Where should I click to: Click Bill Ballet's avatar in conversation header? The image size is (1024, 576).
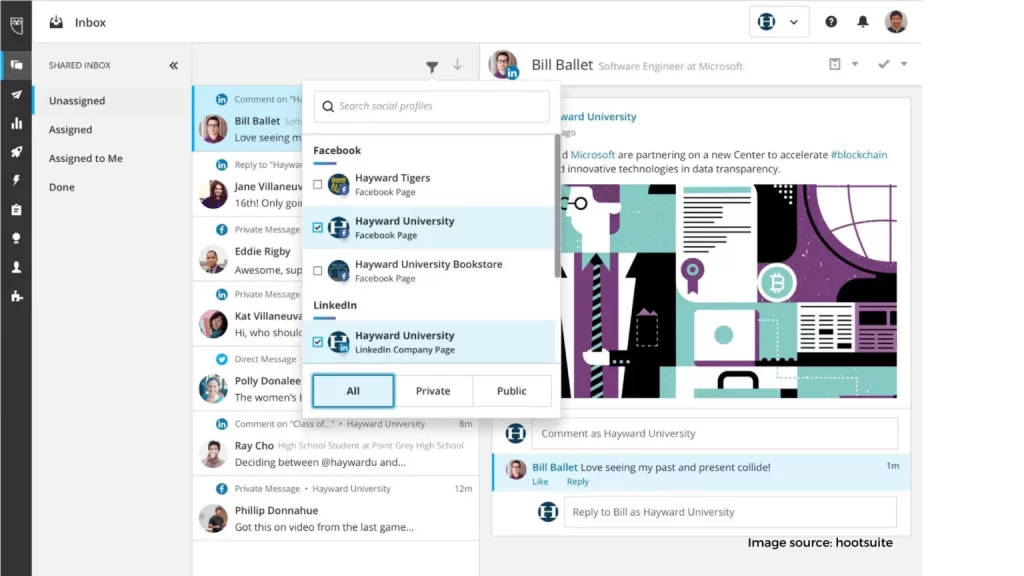click(503, 65)
